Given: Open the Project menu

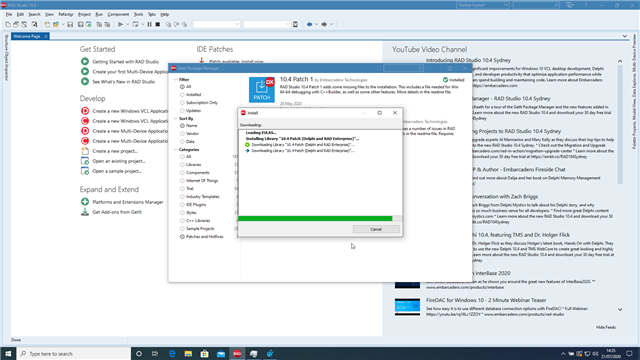Looking at the screenshot, I should coord(84,14).
